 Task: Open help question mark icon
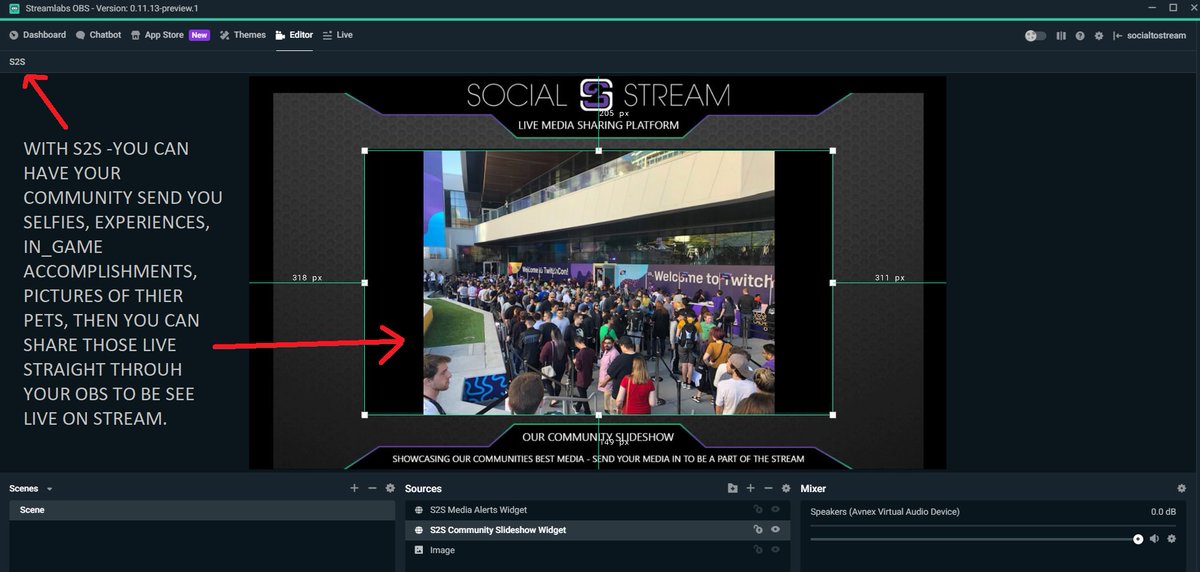point(1080,36)
